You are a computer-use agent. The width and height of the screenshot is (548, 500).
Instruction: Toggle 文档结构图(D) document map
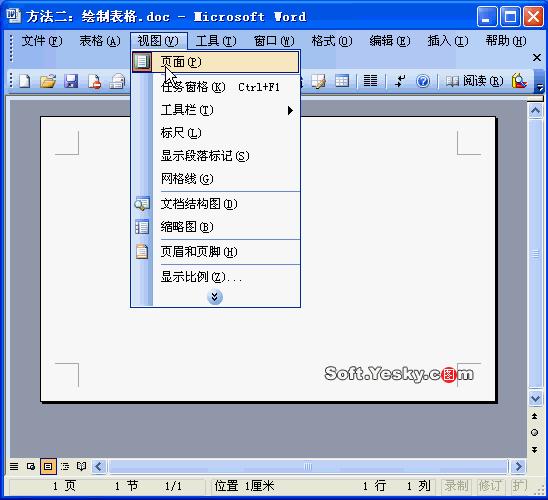coord(216,204)
